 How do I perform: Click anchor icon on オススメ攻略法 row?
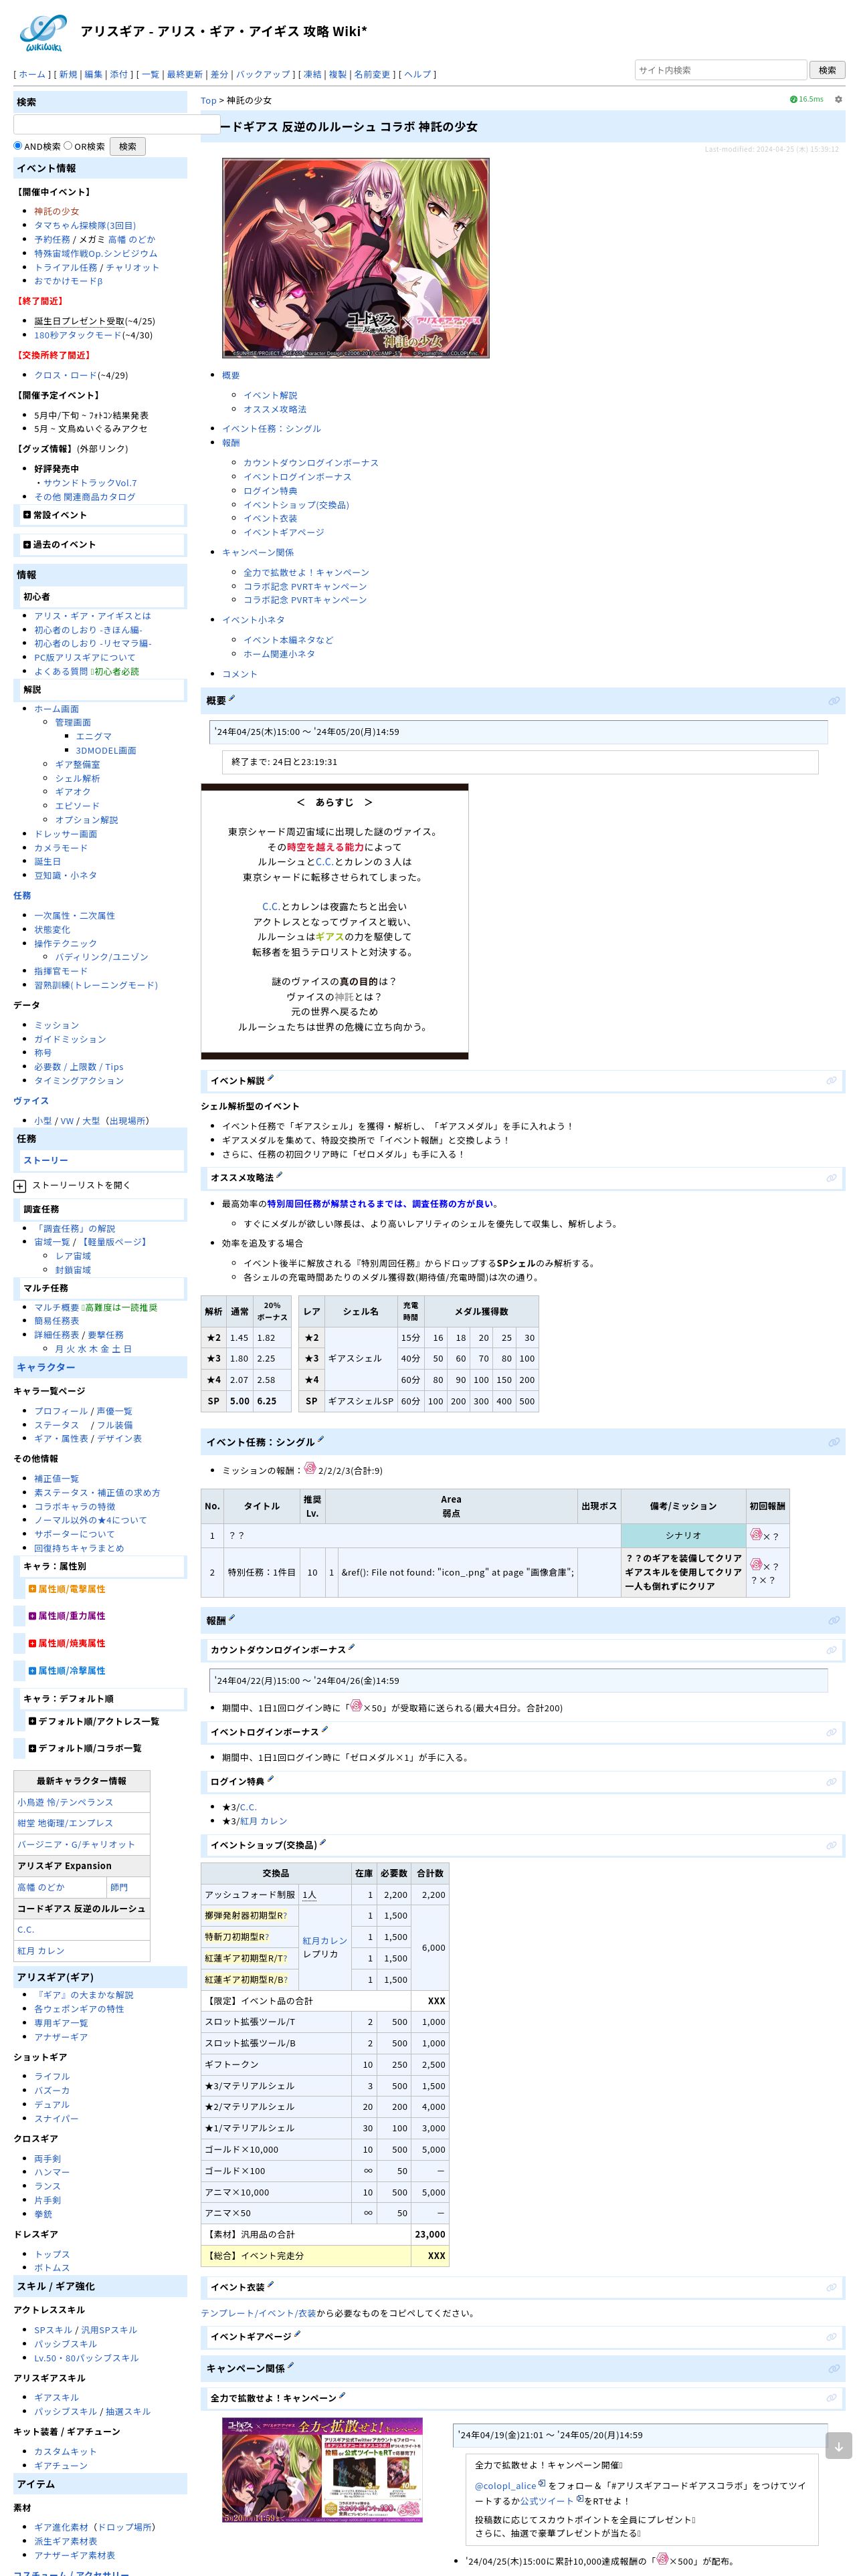click(x=831, y=1178)
